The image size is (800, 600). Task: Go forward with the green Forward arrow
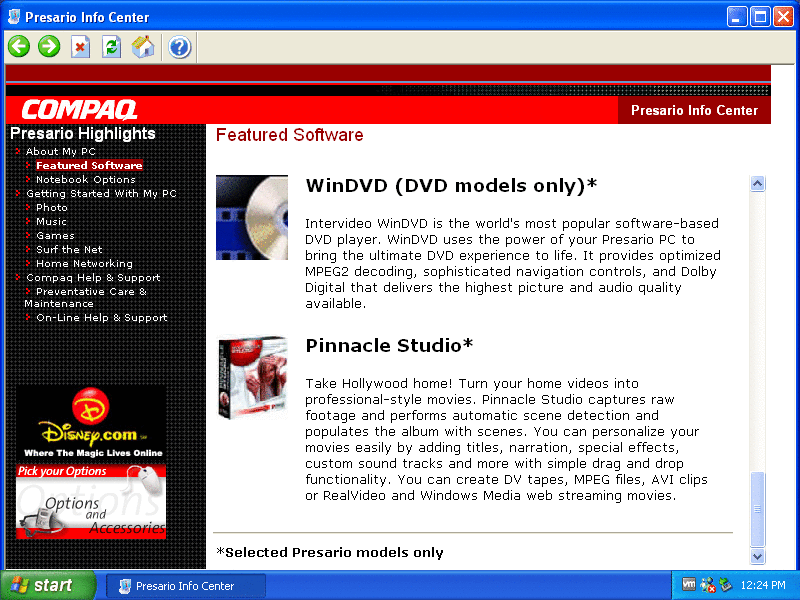point(49,47)
